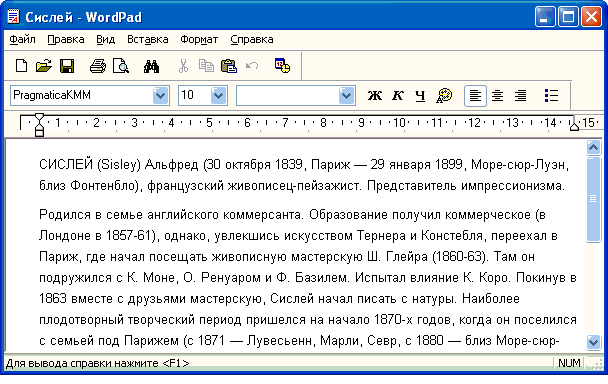The image size is (608, 384).
Task: Toggle bold formatting (Ж)
Action: (375, 95)
